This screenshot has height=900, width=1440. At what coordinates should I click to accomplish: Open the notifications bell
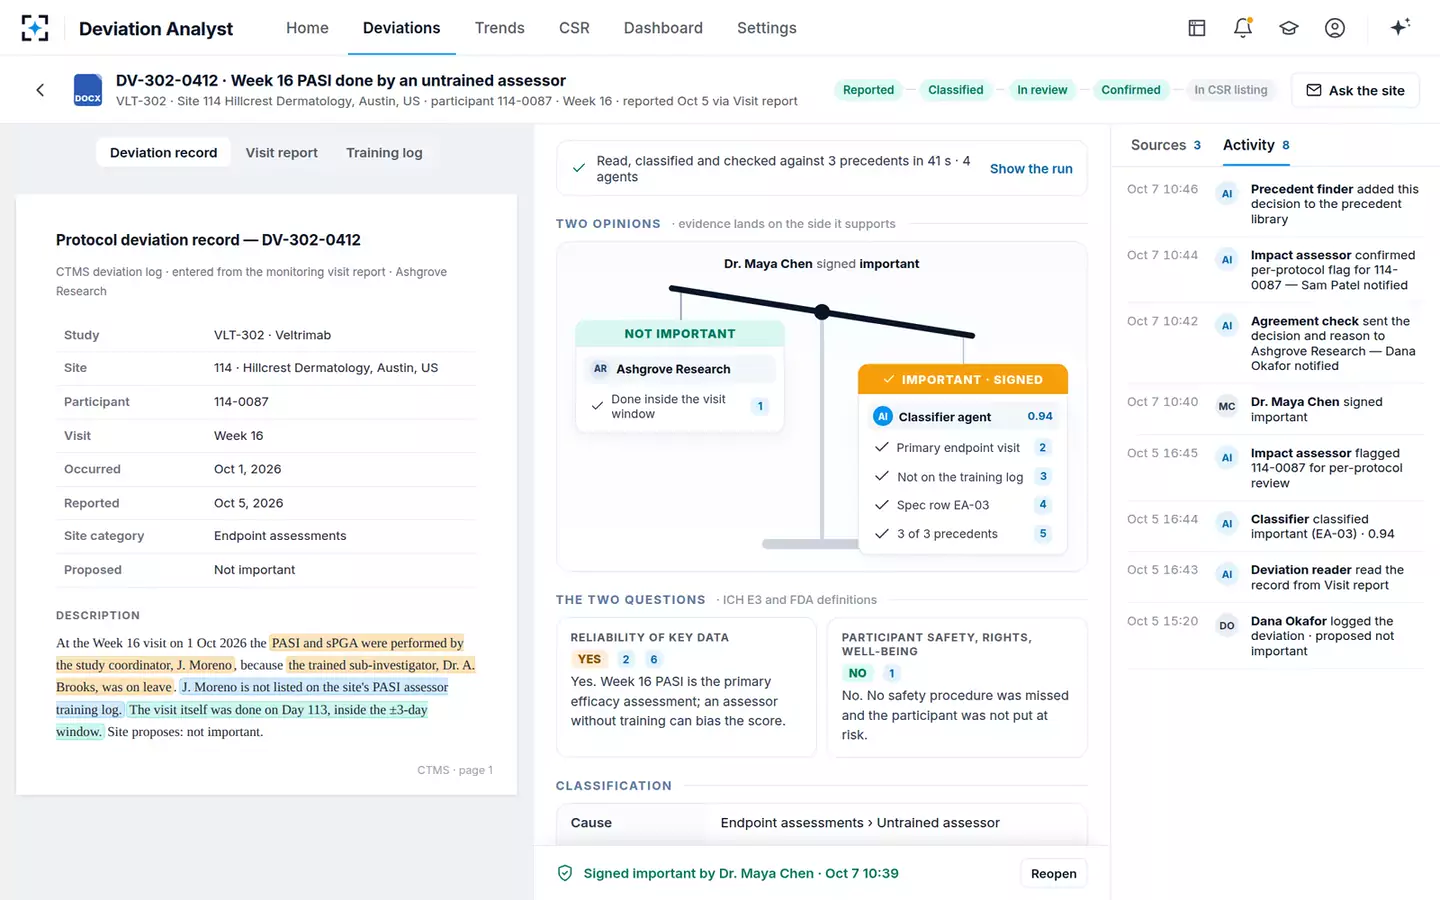(x=1243, y=28)
